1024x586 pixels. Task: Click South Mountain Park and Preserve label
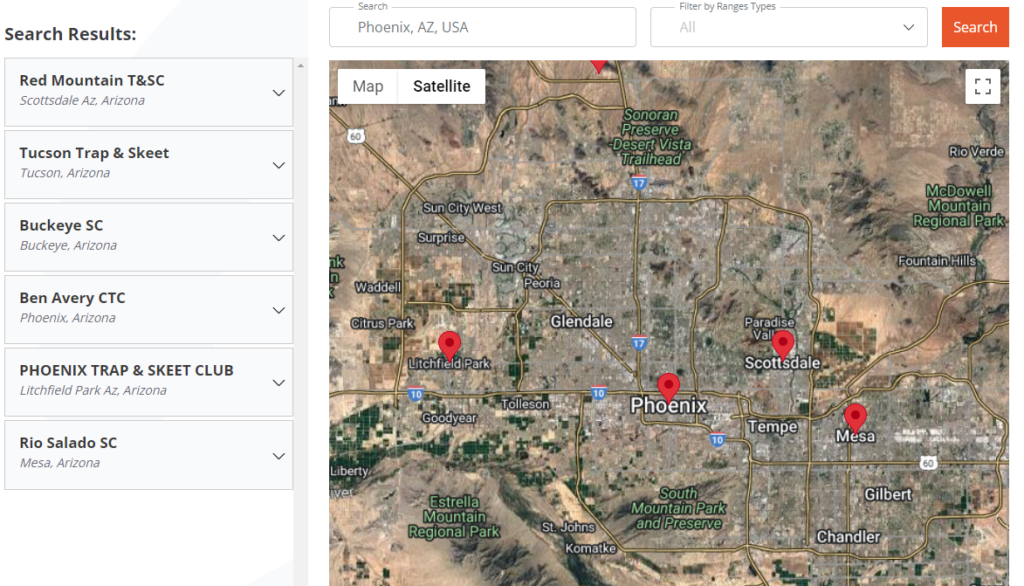(x=679, y=508)
